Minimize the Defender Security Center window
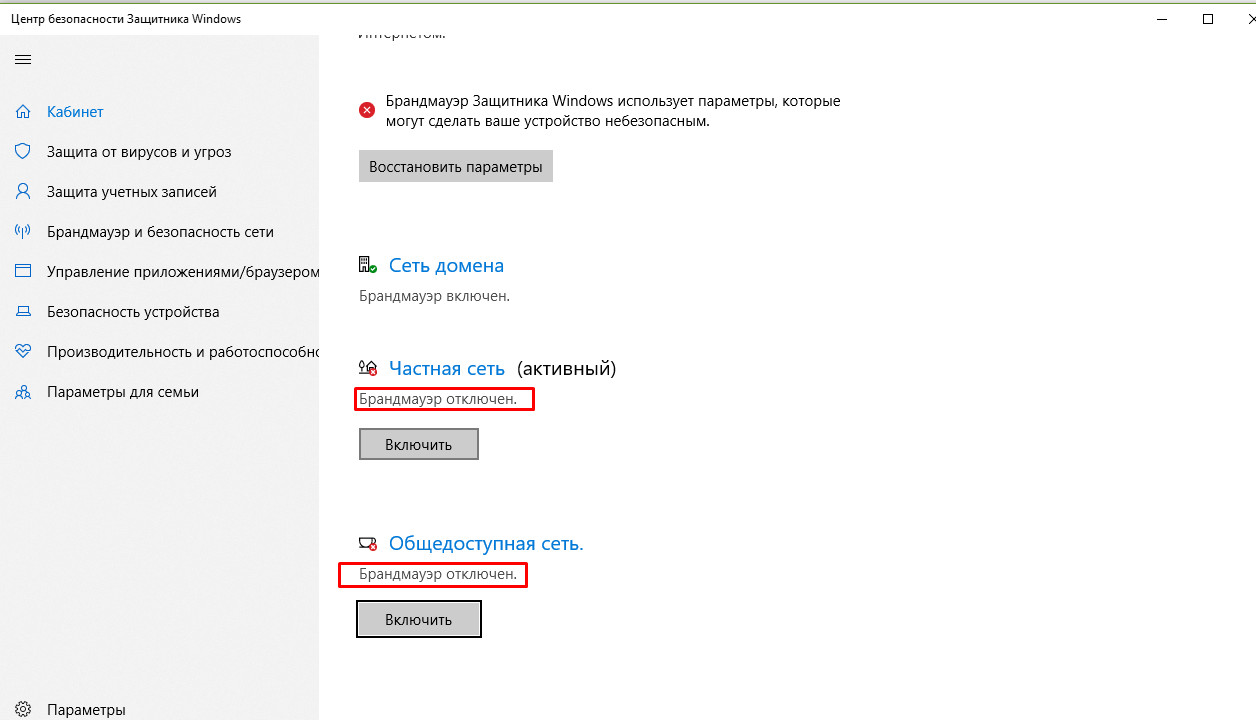 pyautogui.click(x=1161, y=19)
